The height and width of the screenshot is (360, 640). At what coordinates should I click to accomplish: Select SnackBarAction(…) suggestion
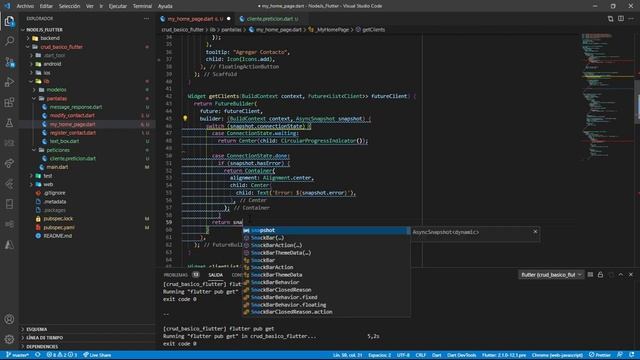click(x=327, y=245)
